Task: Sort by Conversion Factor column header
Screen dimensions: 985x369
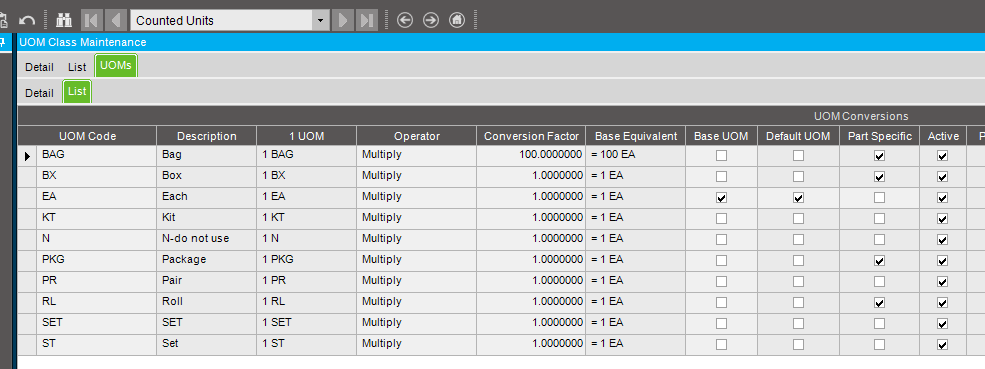Action: point(531,136)
